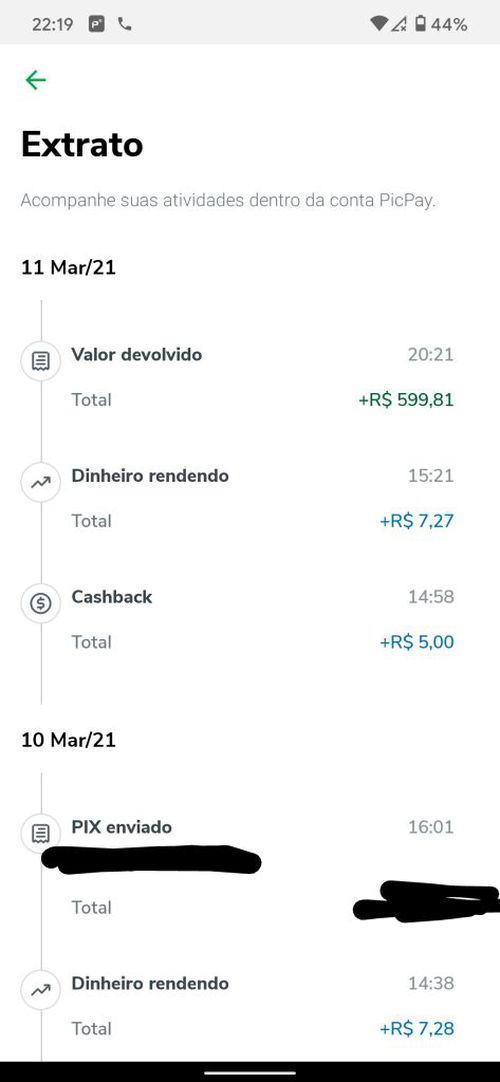
Task: Tap the +R$ 5,00 cashback amount
Action: 417,642
